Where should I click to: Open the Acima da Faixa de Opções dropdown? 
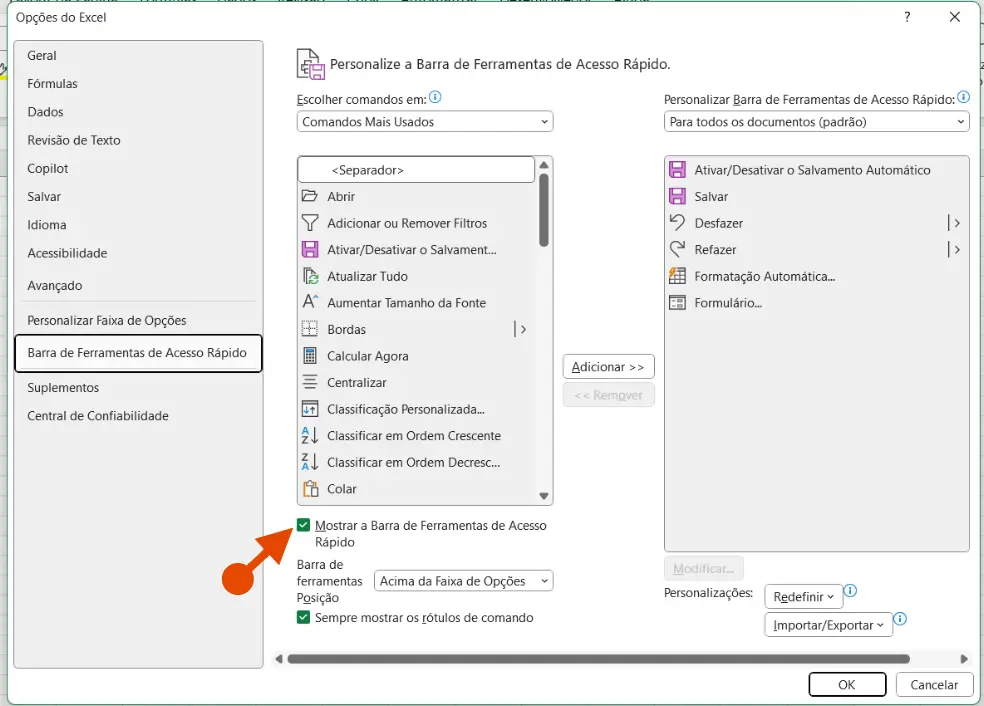[x=463, y=581]
